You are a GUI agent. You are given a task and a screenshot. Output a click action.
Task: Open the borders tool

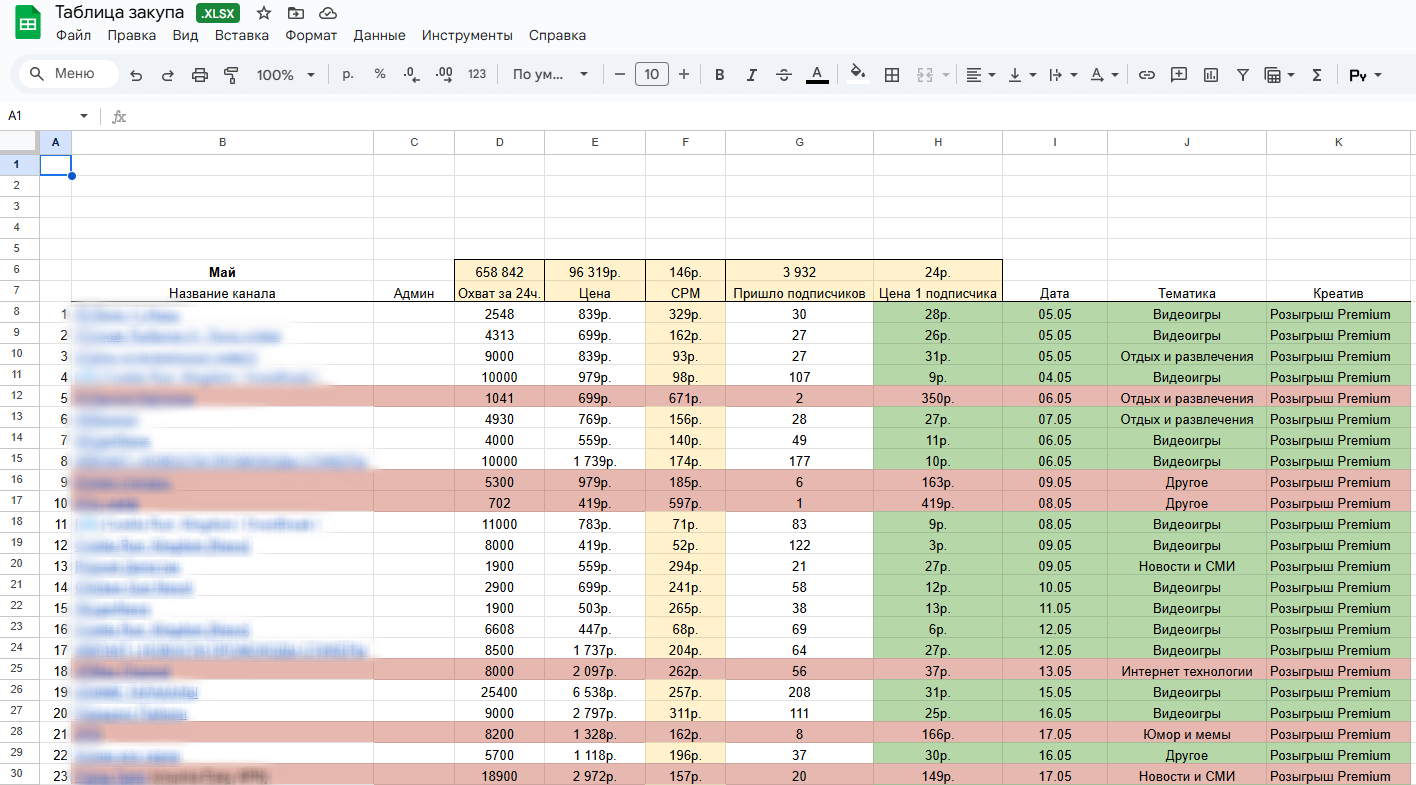click(892, 75)
